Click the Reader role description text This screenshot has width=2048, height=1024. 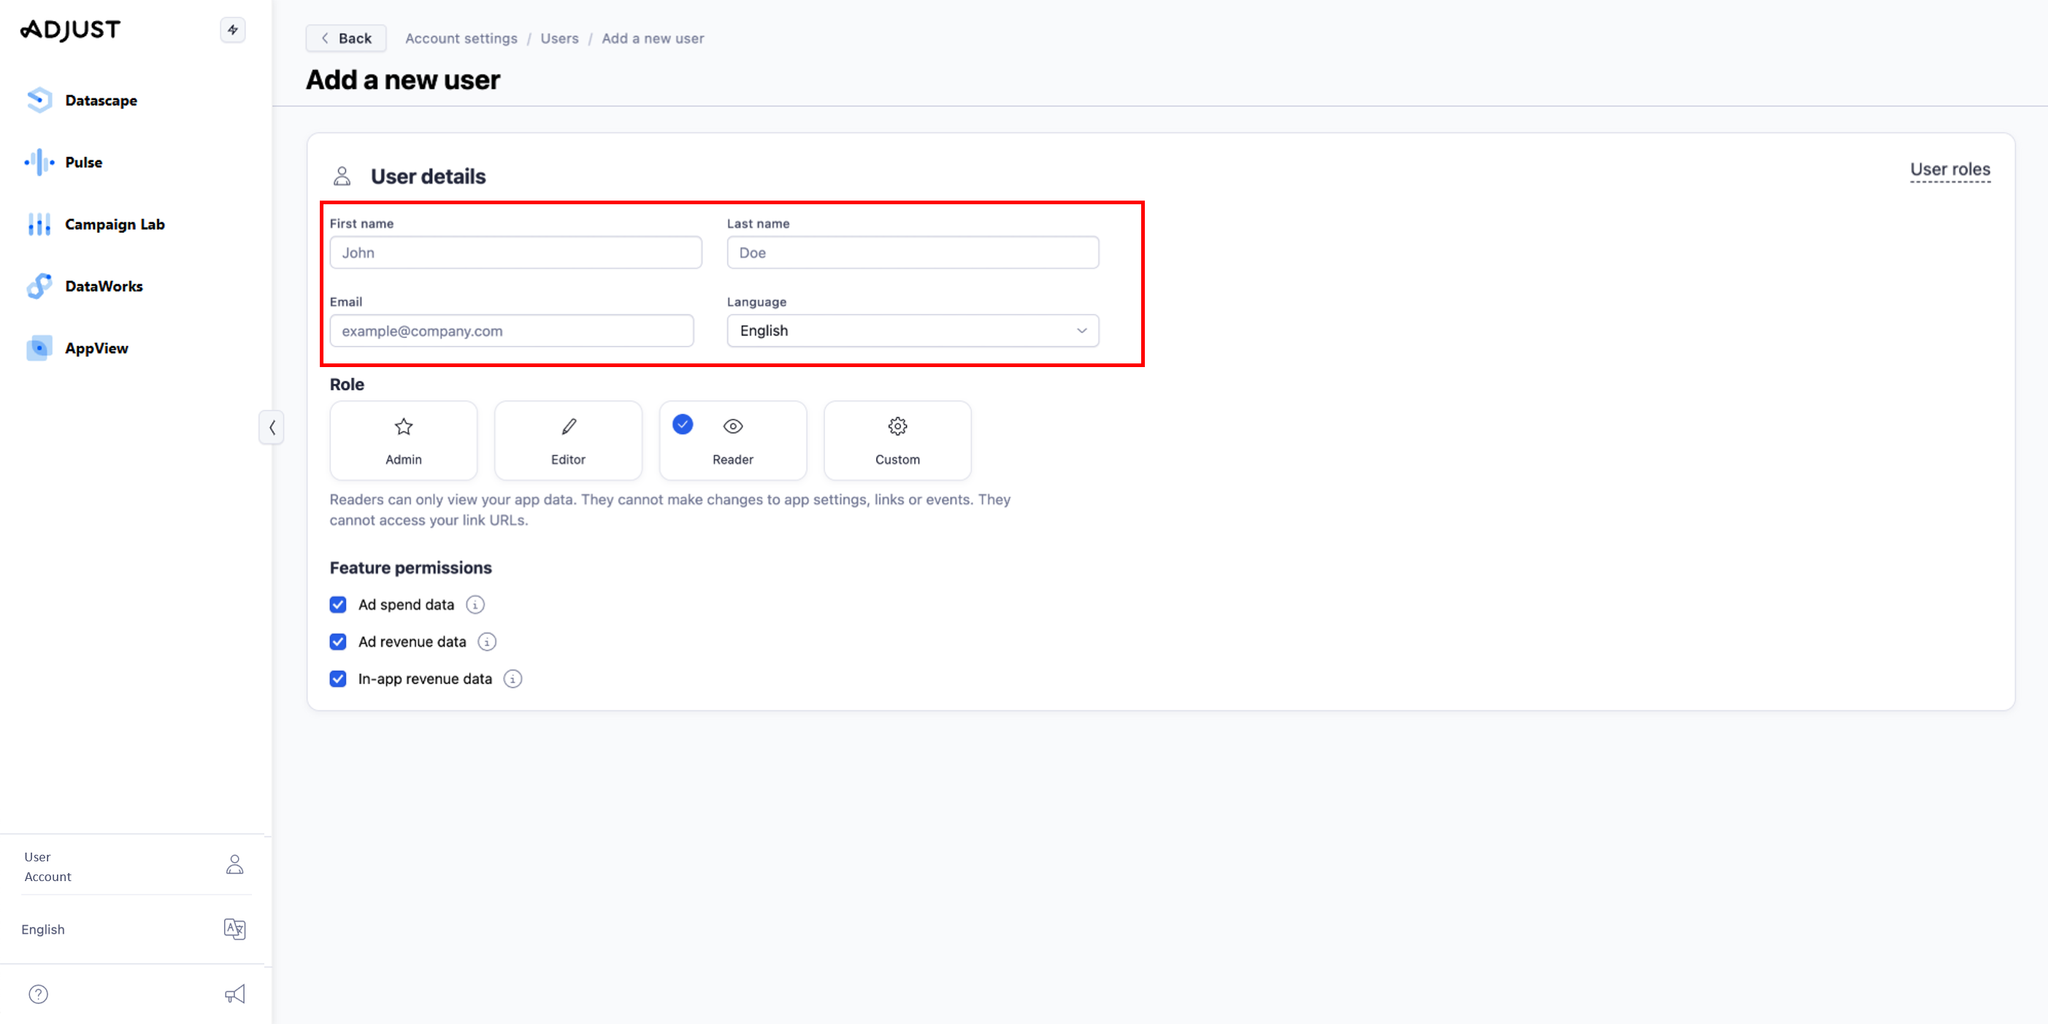tap(670, 510)
